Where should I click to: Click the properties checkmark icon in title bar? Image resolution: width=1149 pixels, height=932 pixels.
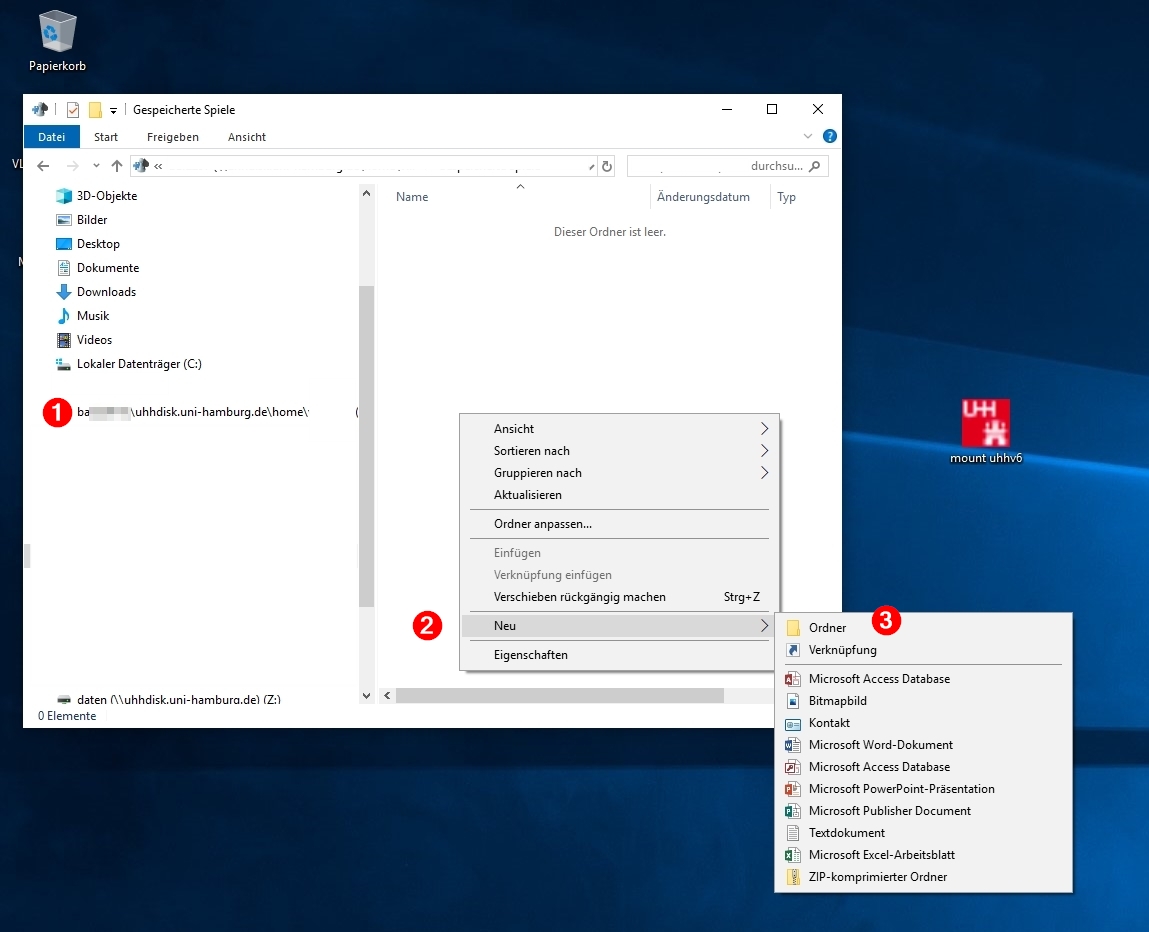[x=73, y=110]
